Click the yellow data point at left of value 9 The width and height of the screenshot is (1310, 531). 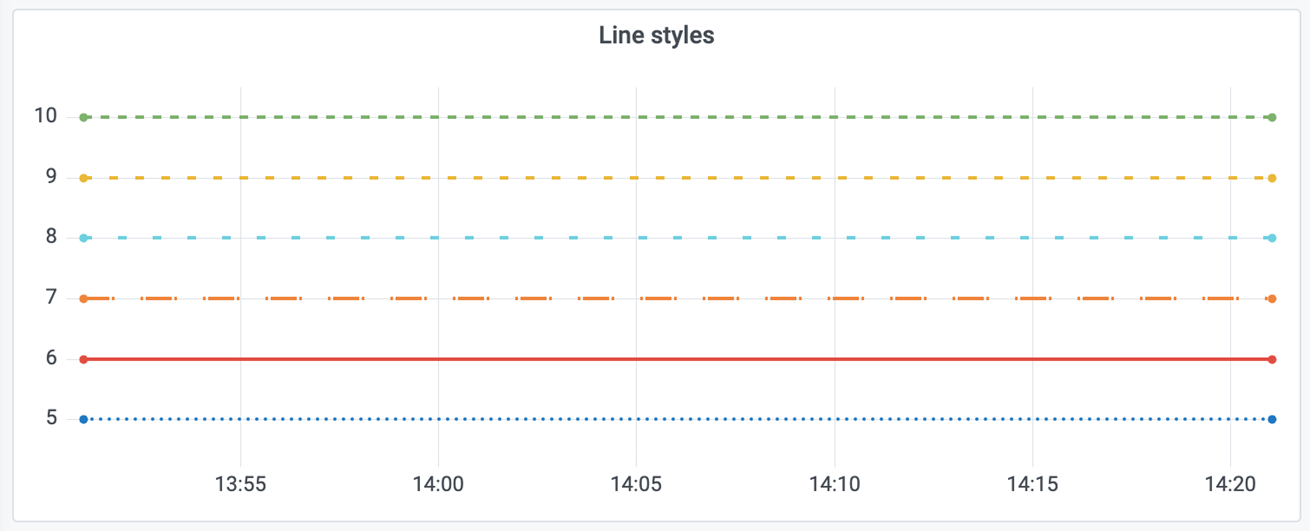[x=84, y=178]
